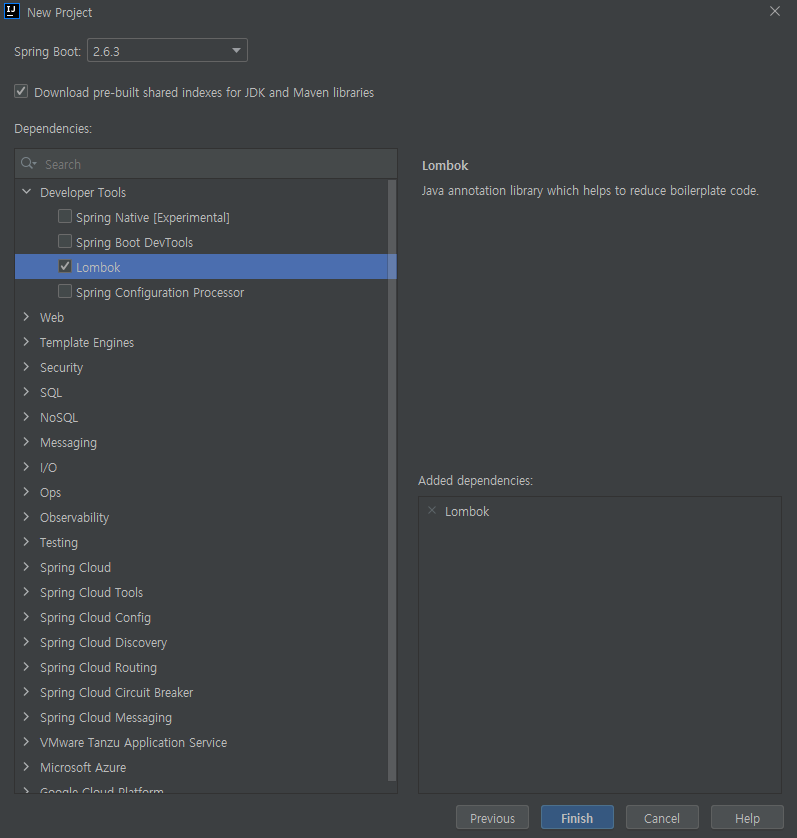Expand the Observability category
The height and width of the screenshot is (838, 797).
[x=26, y=516]
